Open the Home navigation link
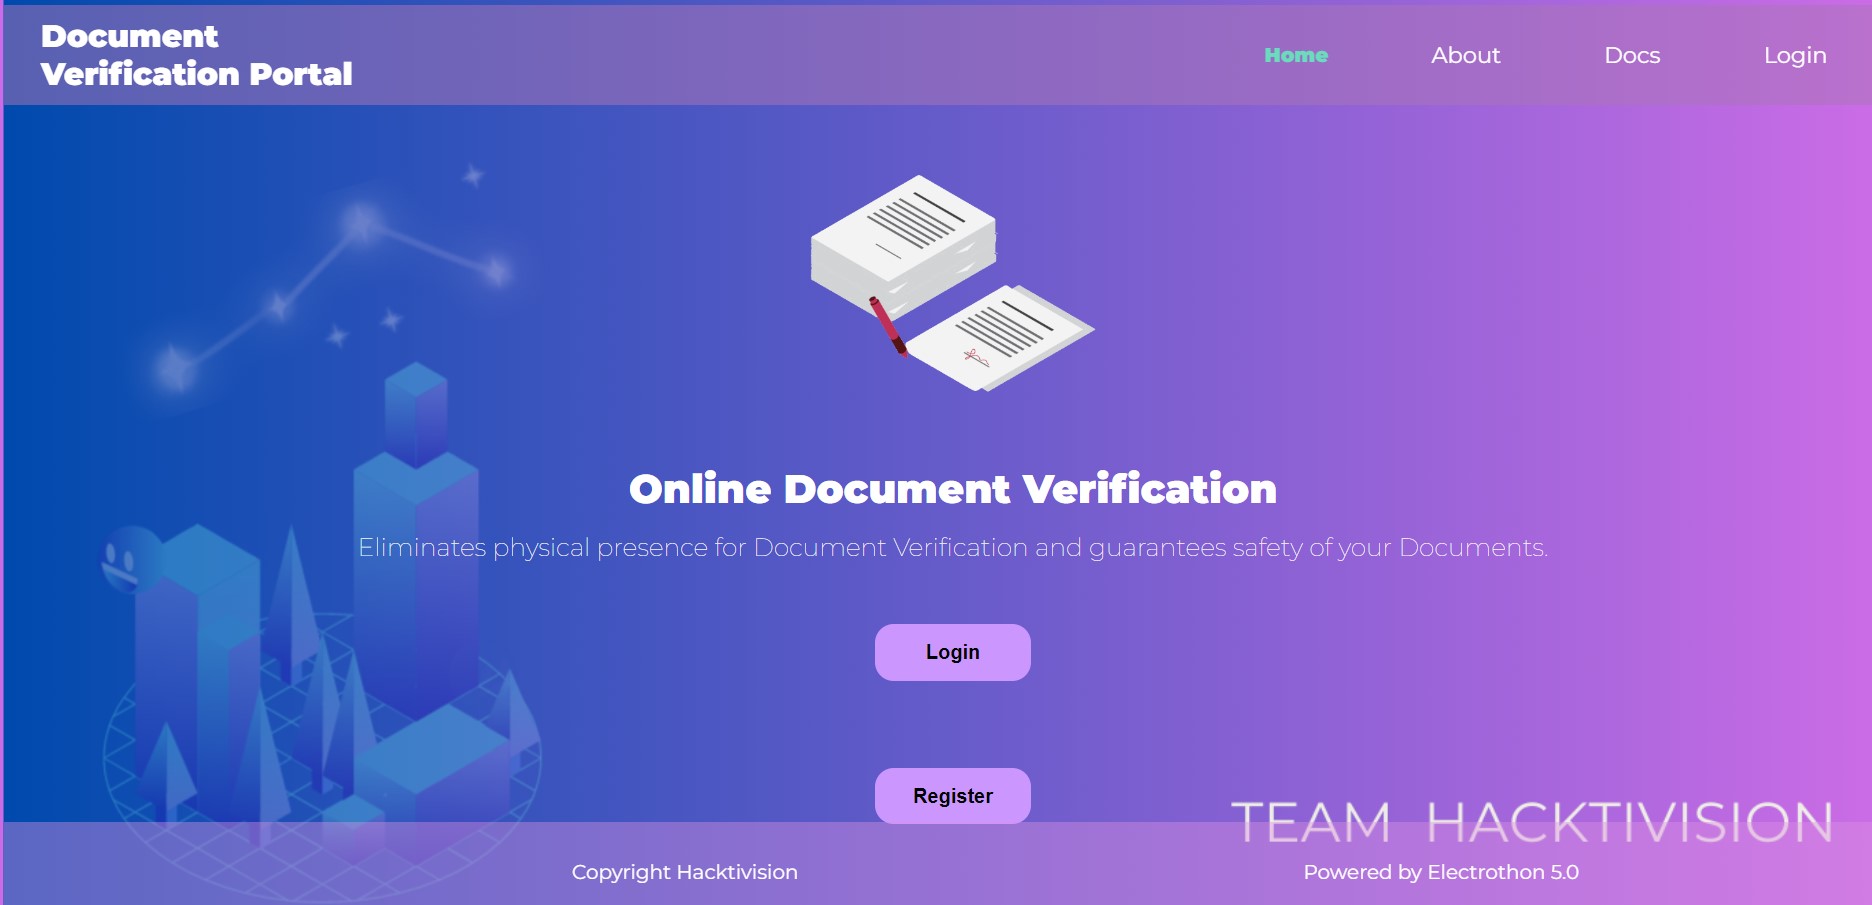 click(1295, 55)
